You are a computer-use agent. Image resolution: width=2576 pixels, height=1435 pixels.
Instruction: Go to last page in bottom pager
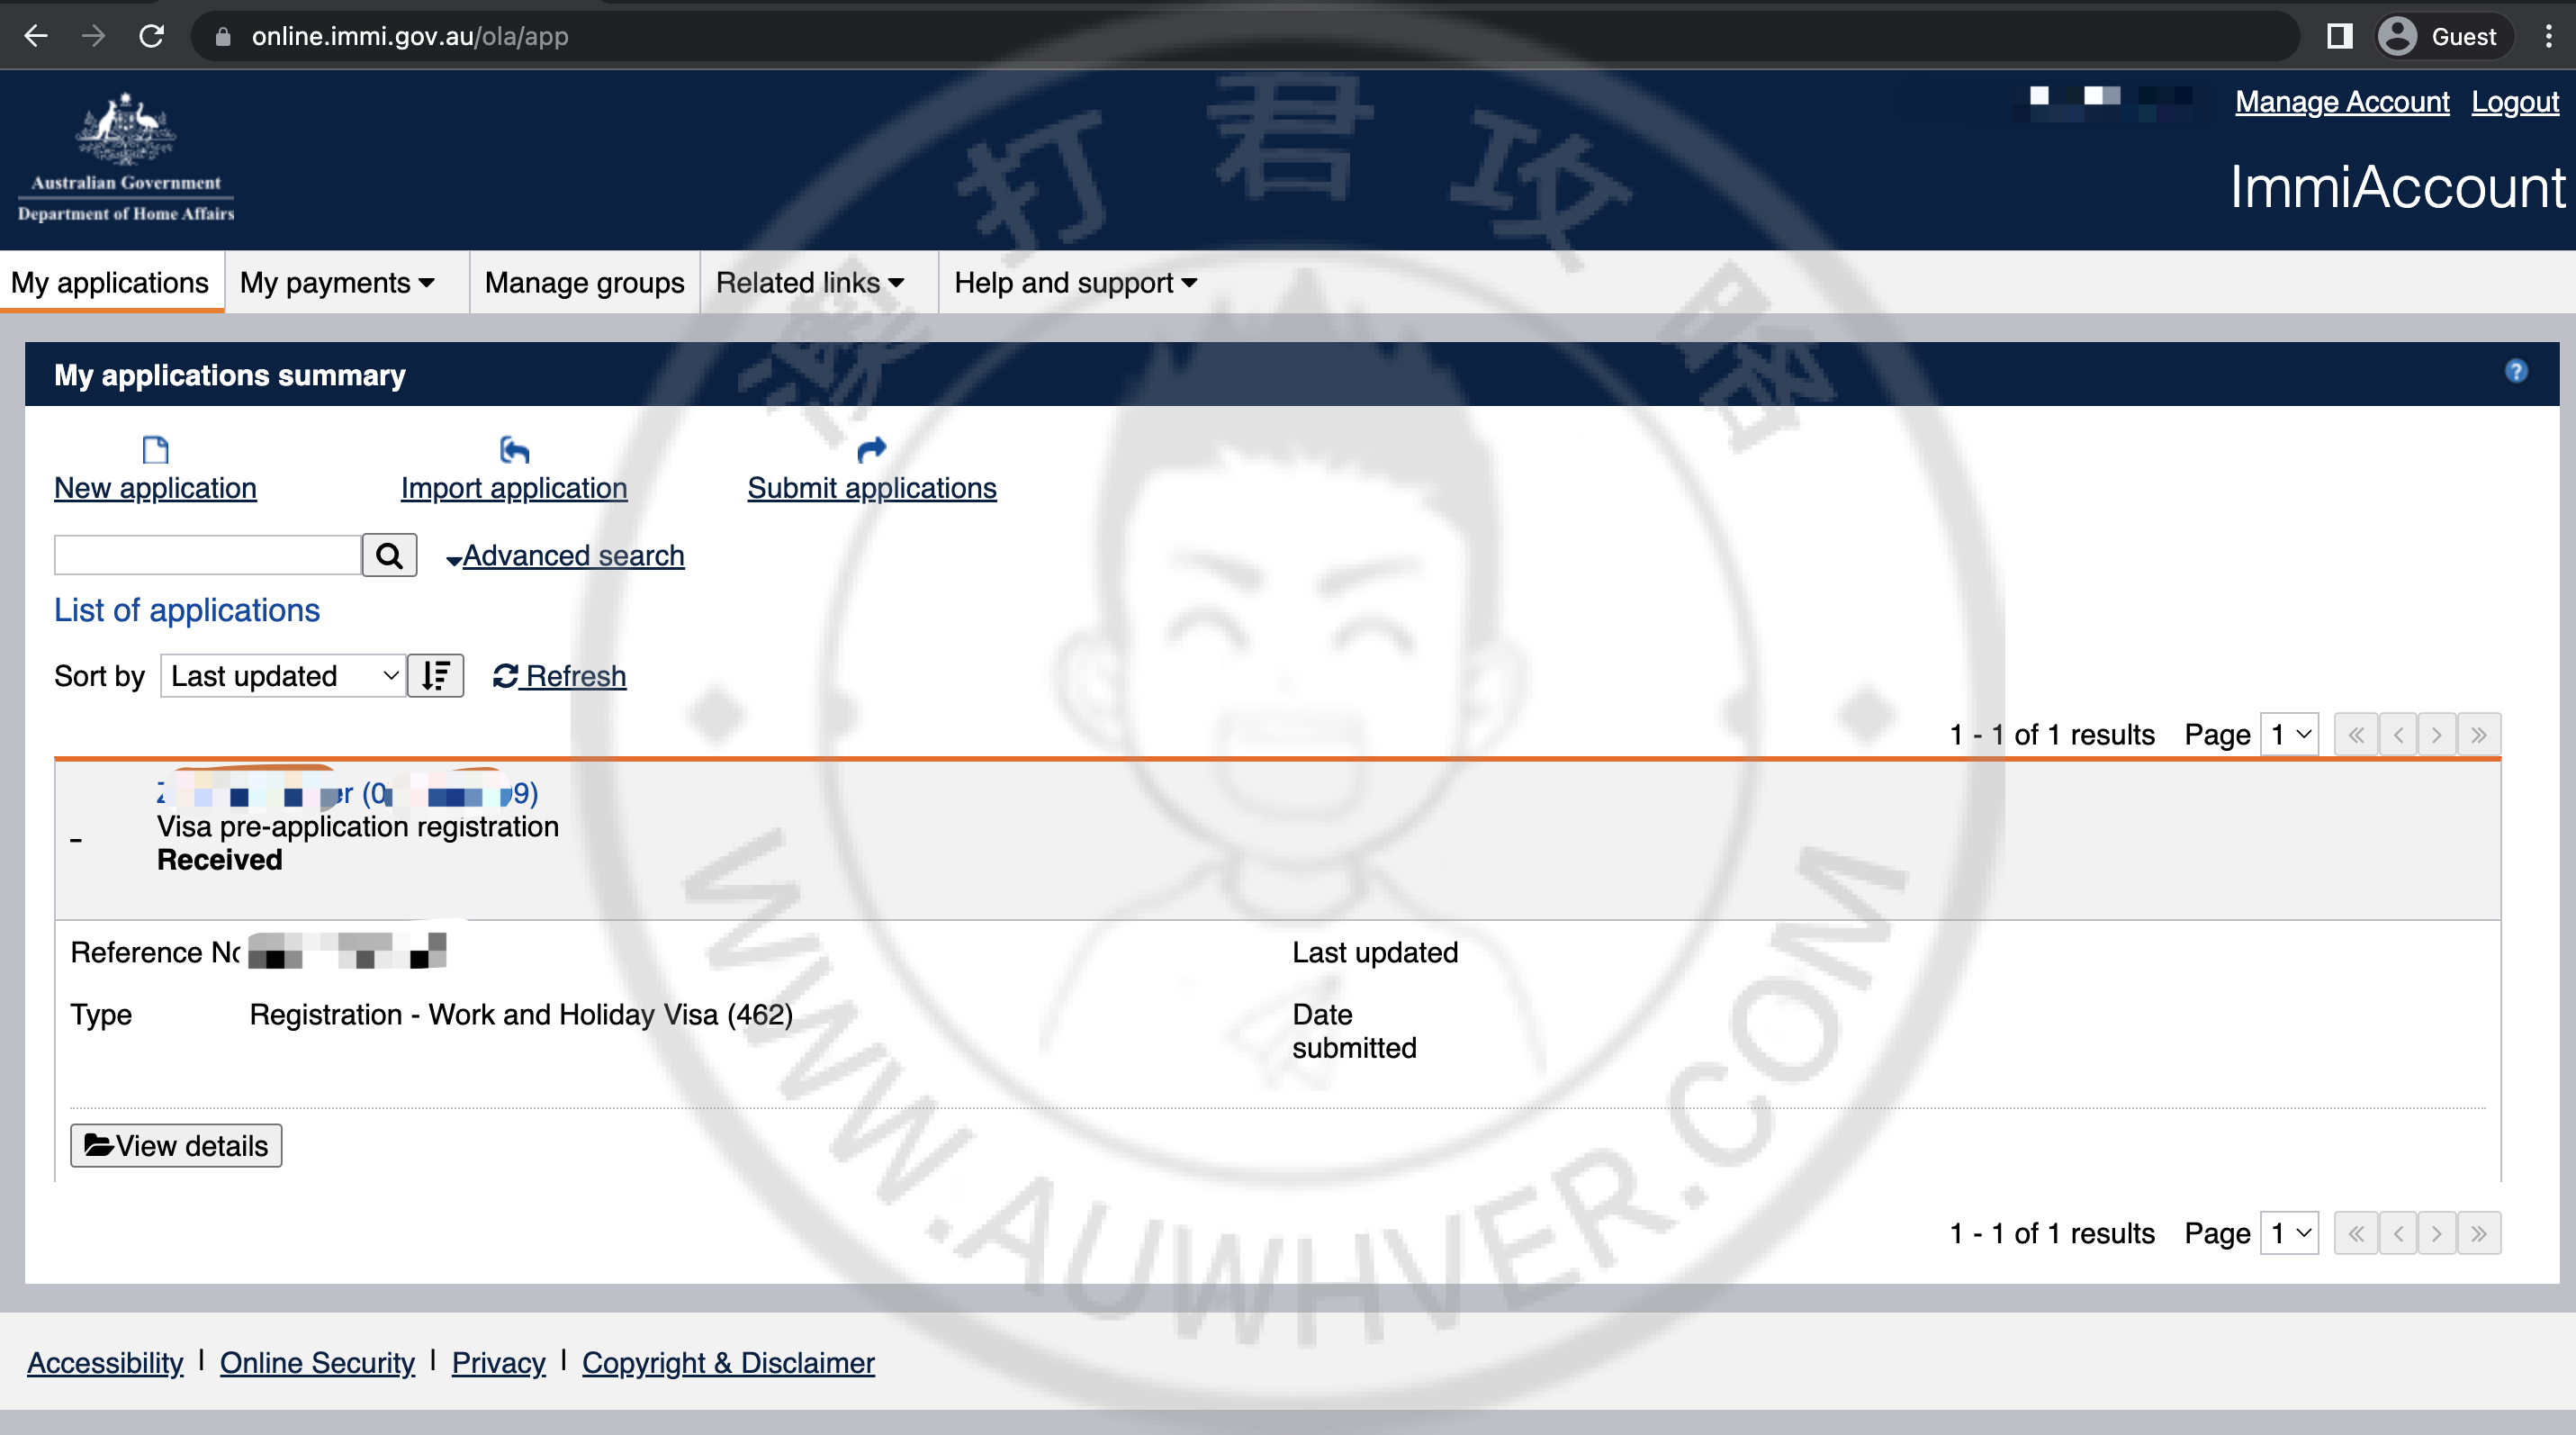click(2479, 1233)
